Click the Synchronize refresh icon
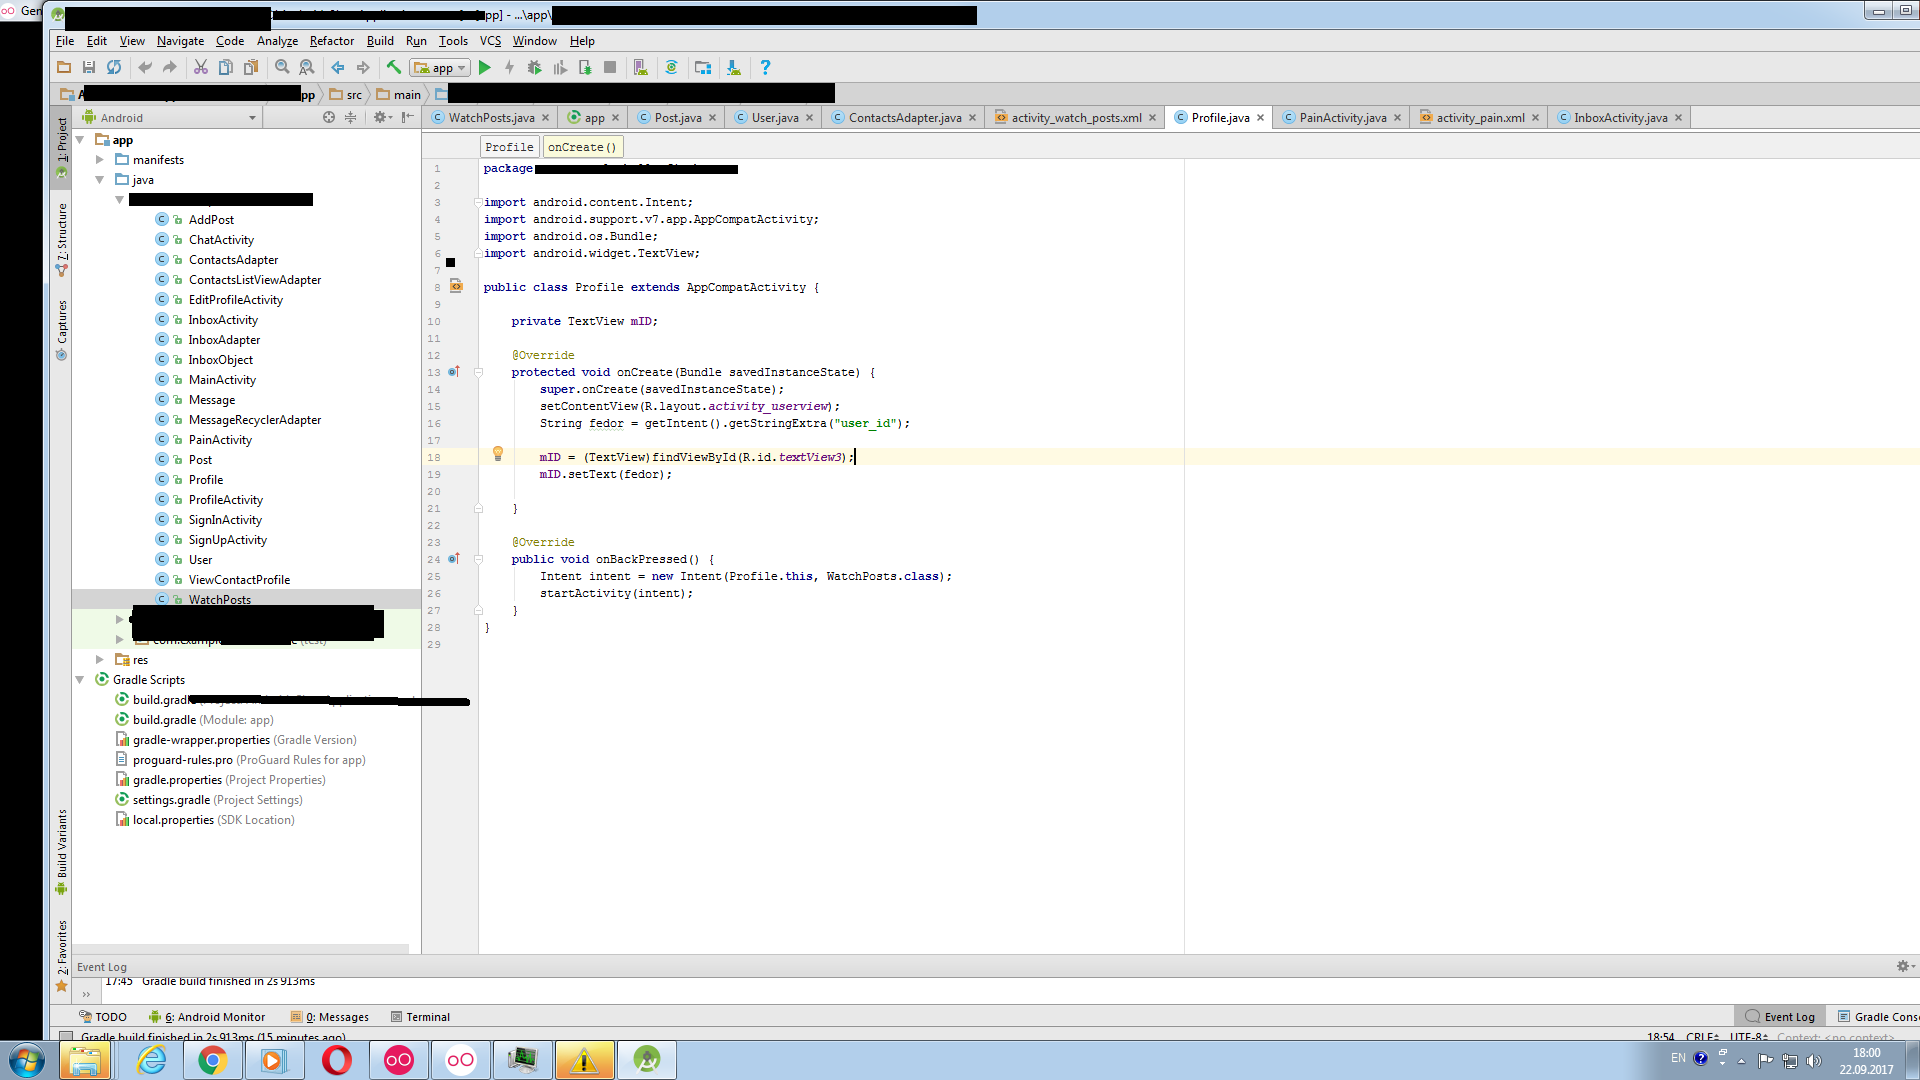This screenshot has width=1920, height=1080. tap(114, 67)
